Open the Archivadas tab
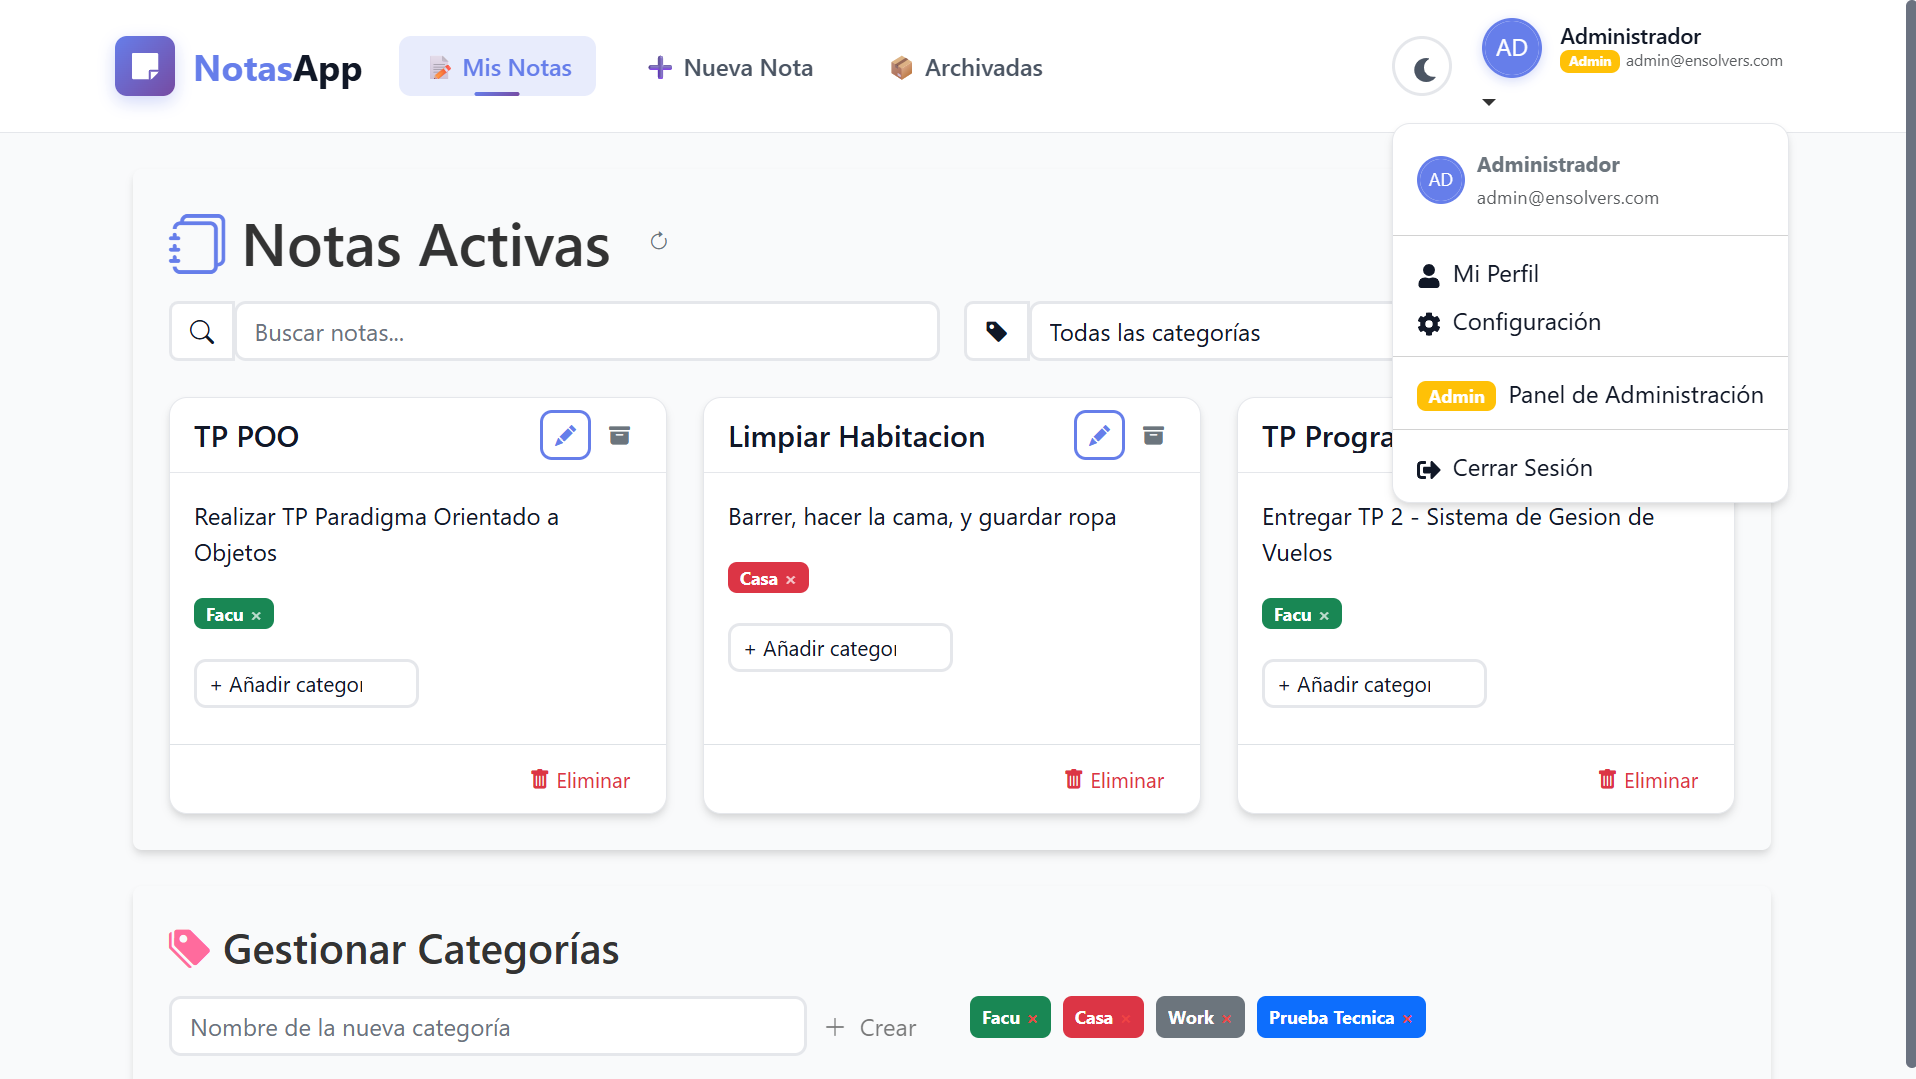Viewport: 1916px width, 1079px height. [966, 68]
